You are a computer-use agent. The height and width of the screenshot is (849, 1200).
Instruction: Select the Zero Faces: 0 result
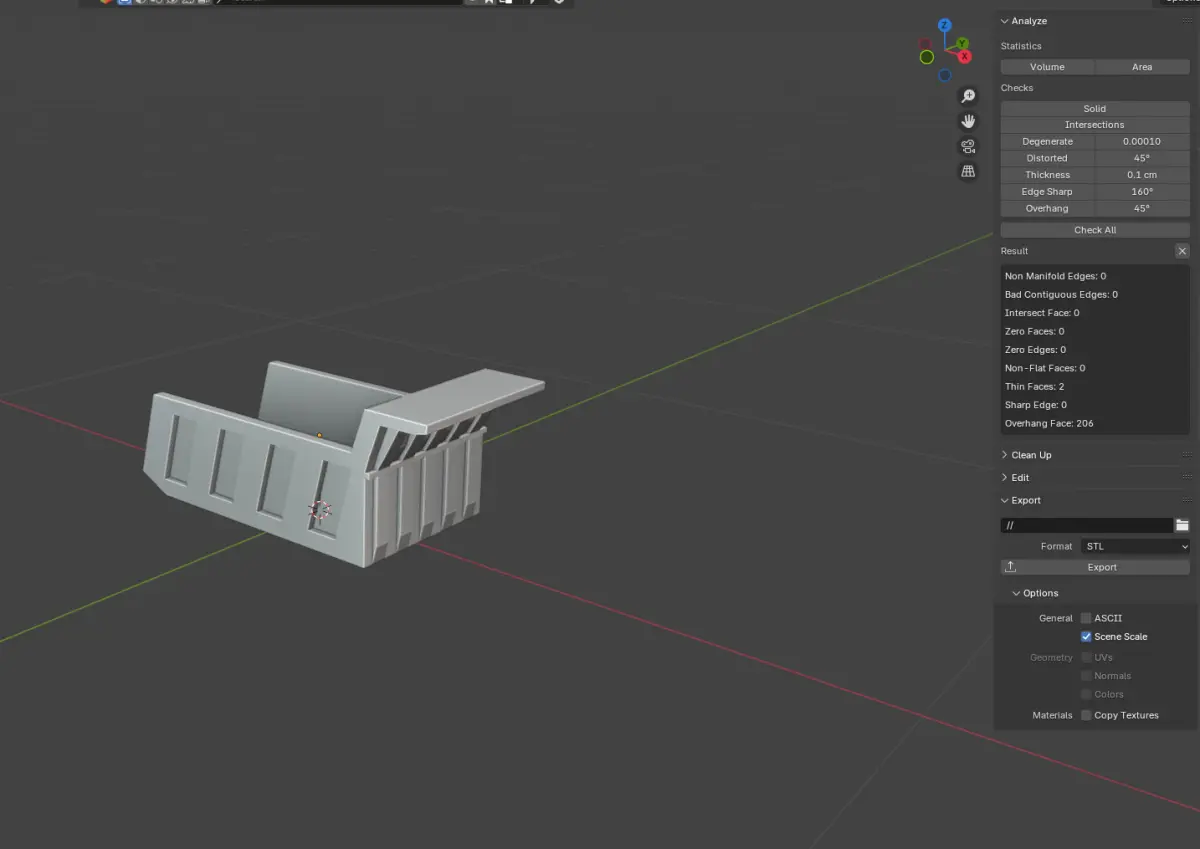coord(1034,331)
